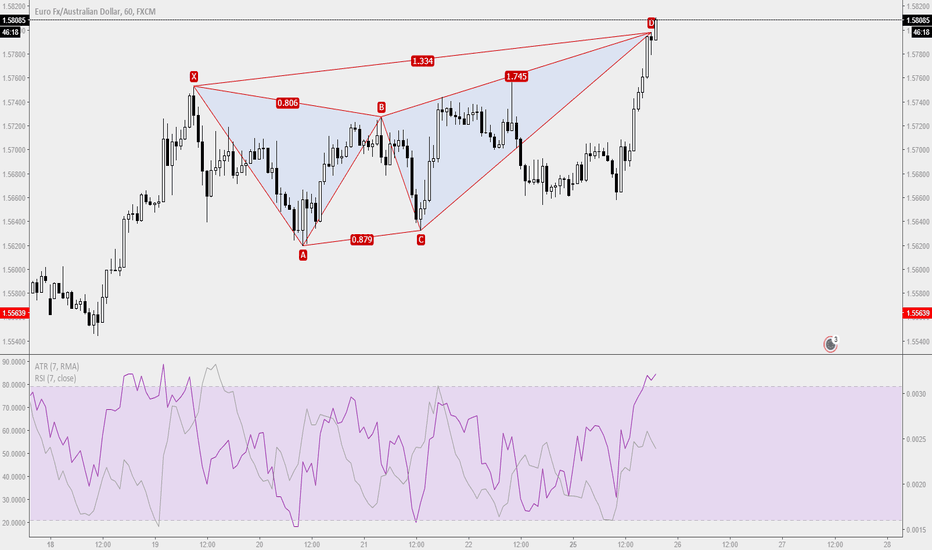Click the red 1.55639 price tag on right scale

[x=917, y=313]
